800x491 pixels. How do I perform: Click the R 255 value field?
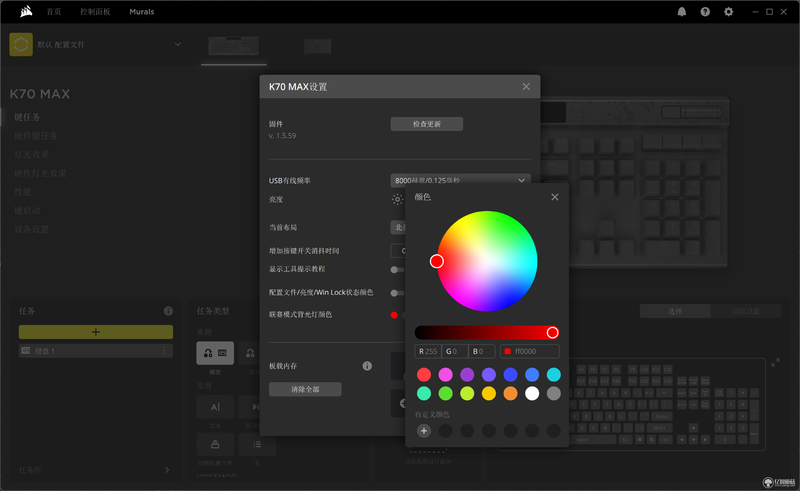click(428, 351)
